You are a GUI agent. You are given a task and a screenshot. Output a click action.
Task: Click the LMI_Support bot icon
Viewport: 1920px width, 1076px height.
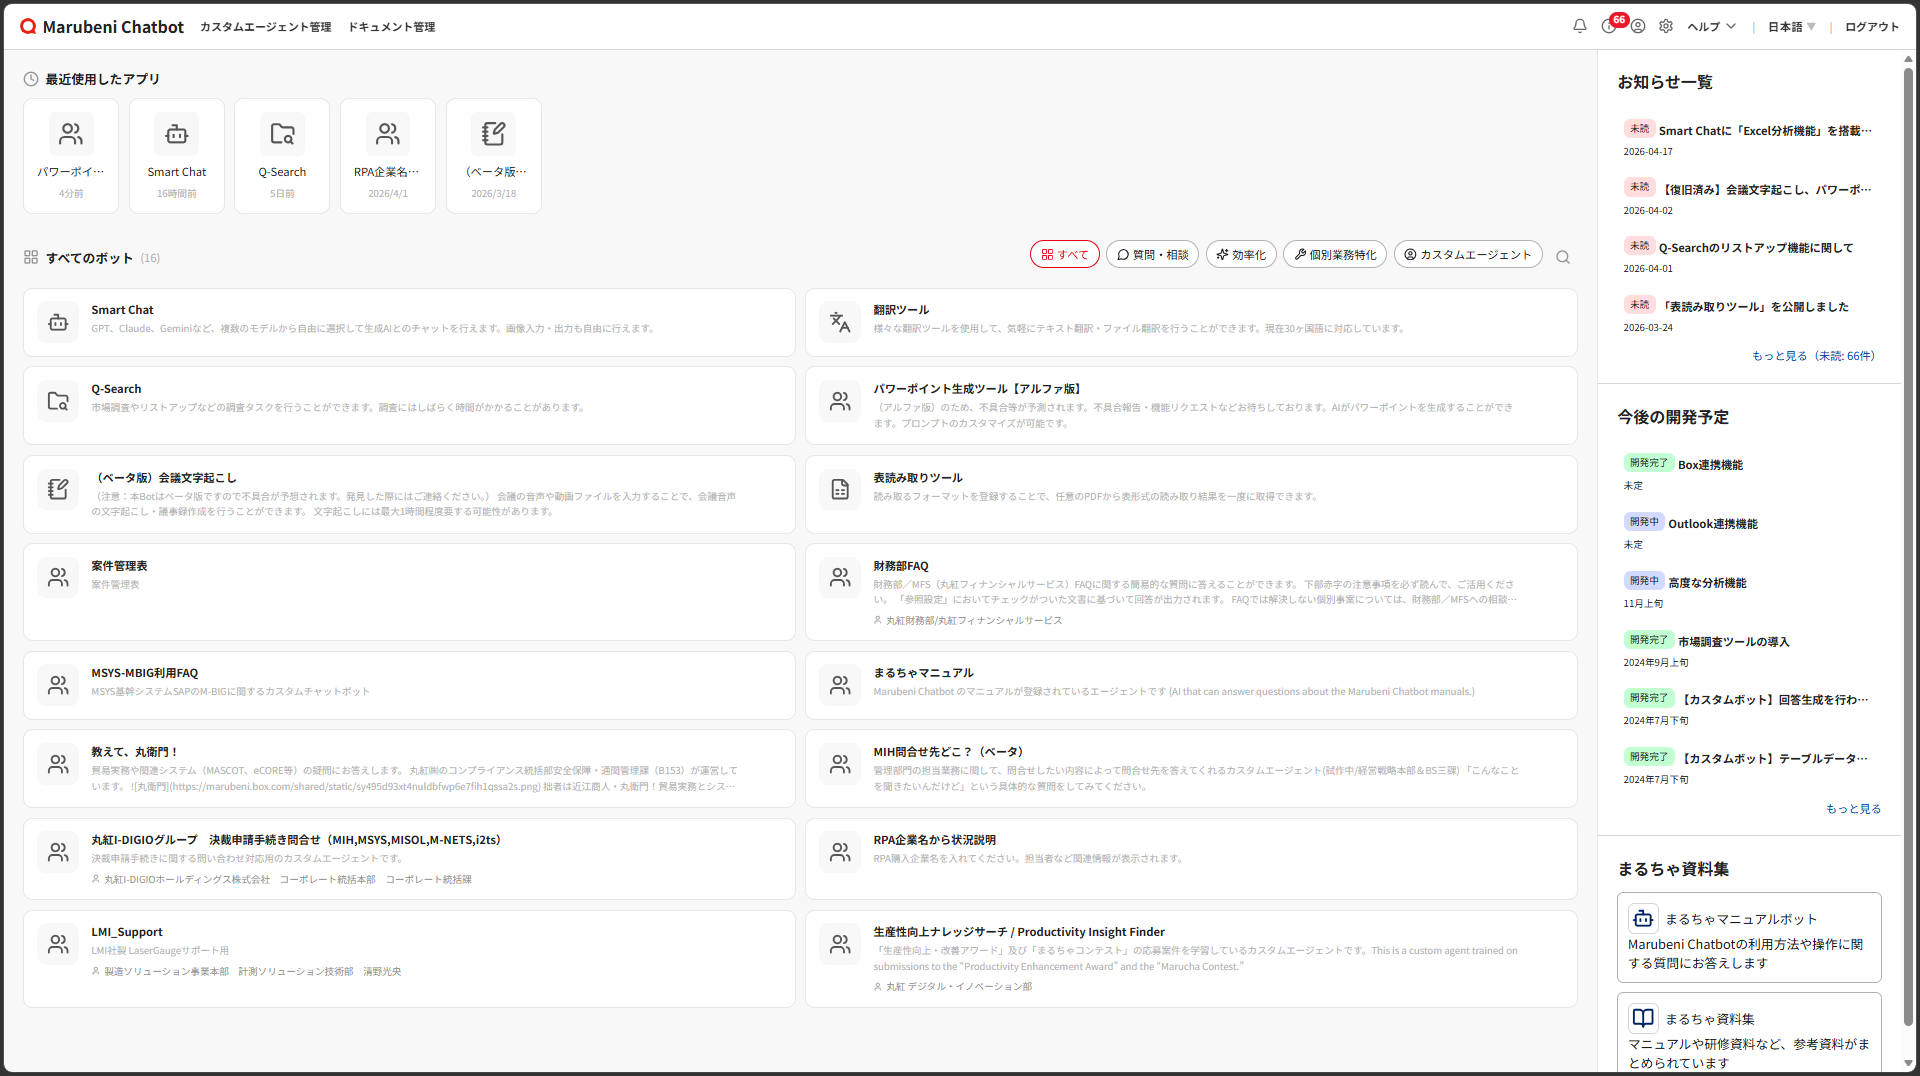tap(58, 943)
